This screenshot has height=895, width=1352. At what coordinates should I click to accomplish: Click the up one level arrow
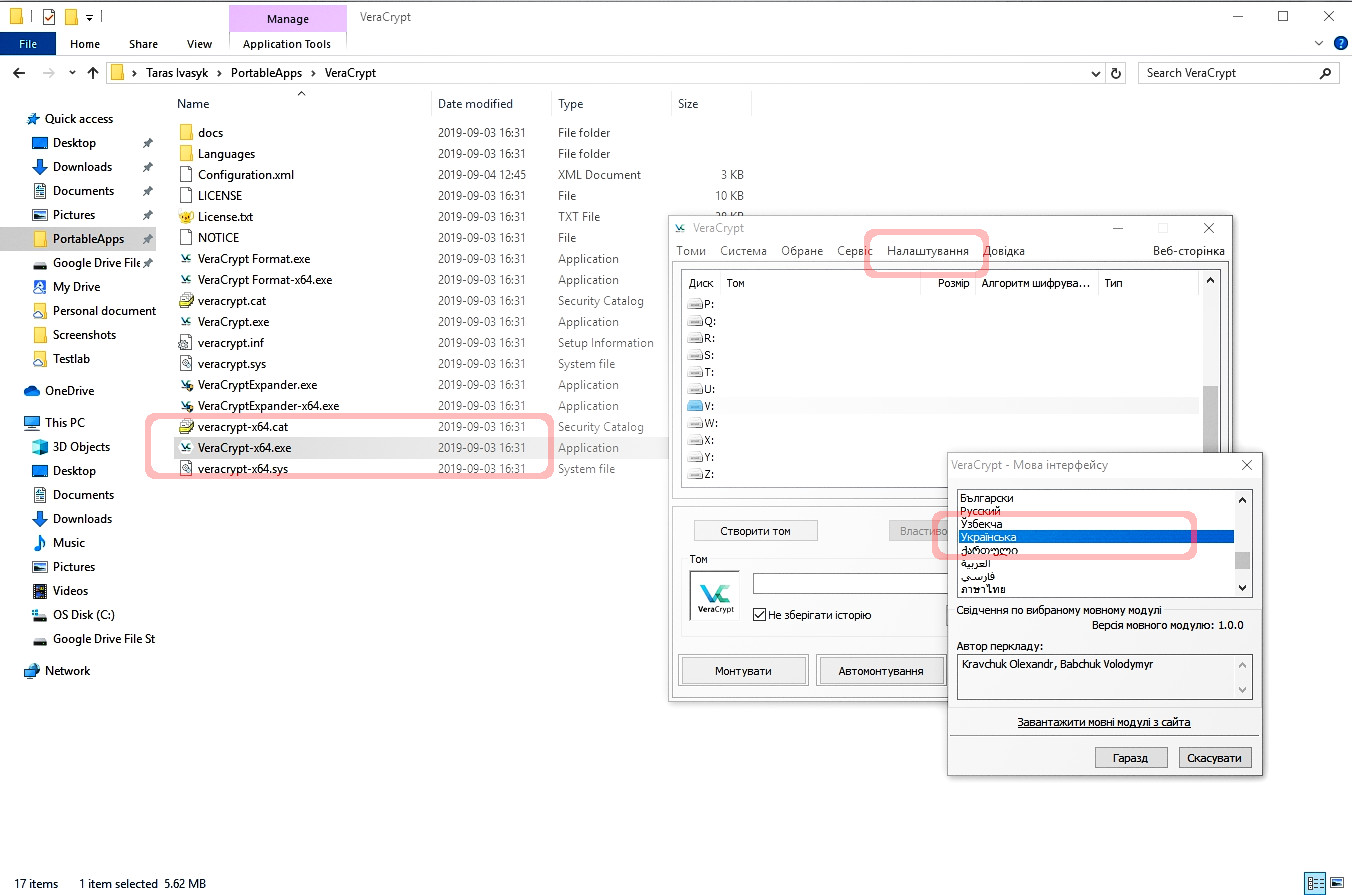93,73
